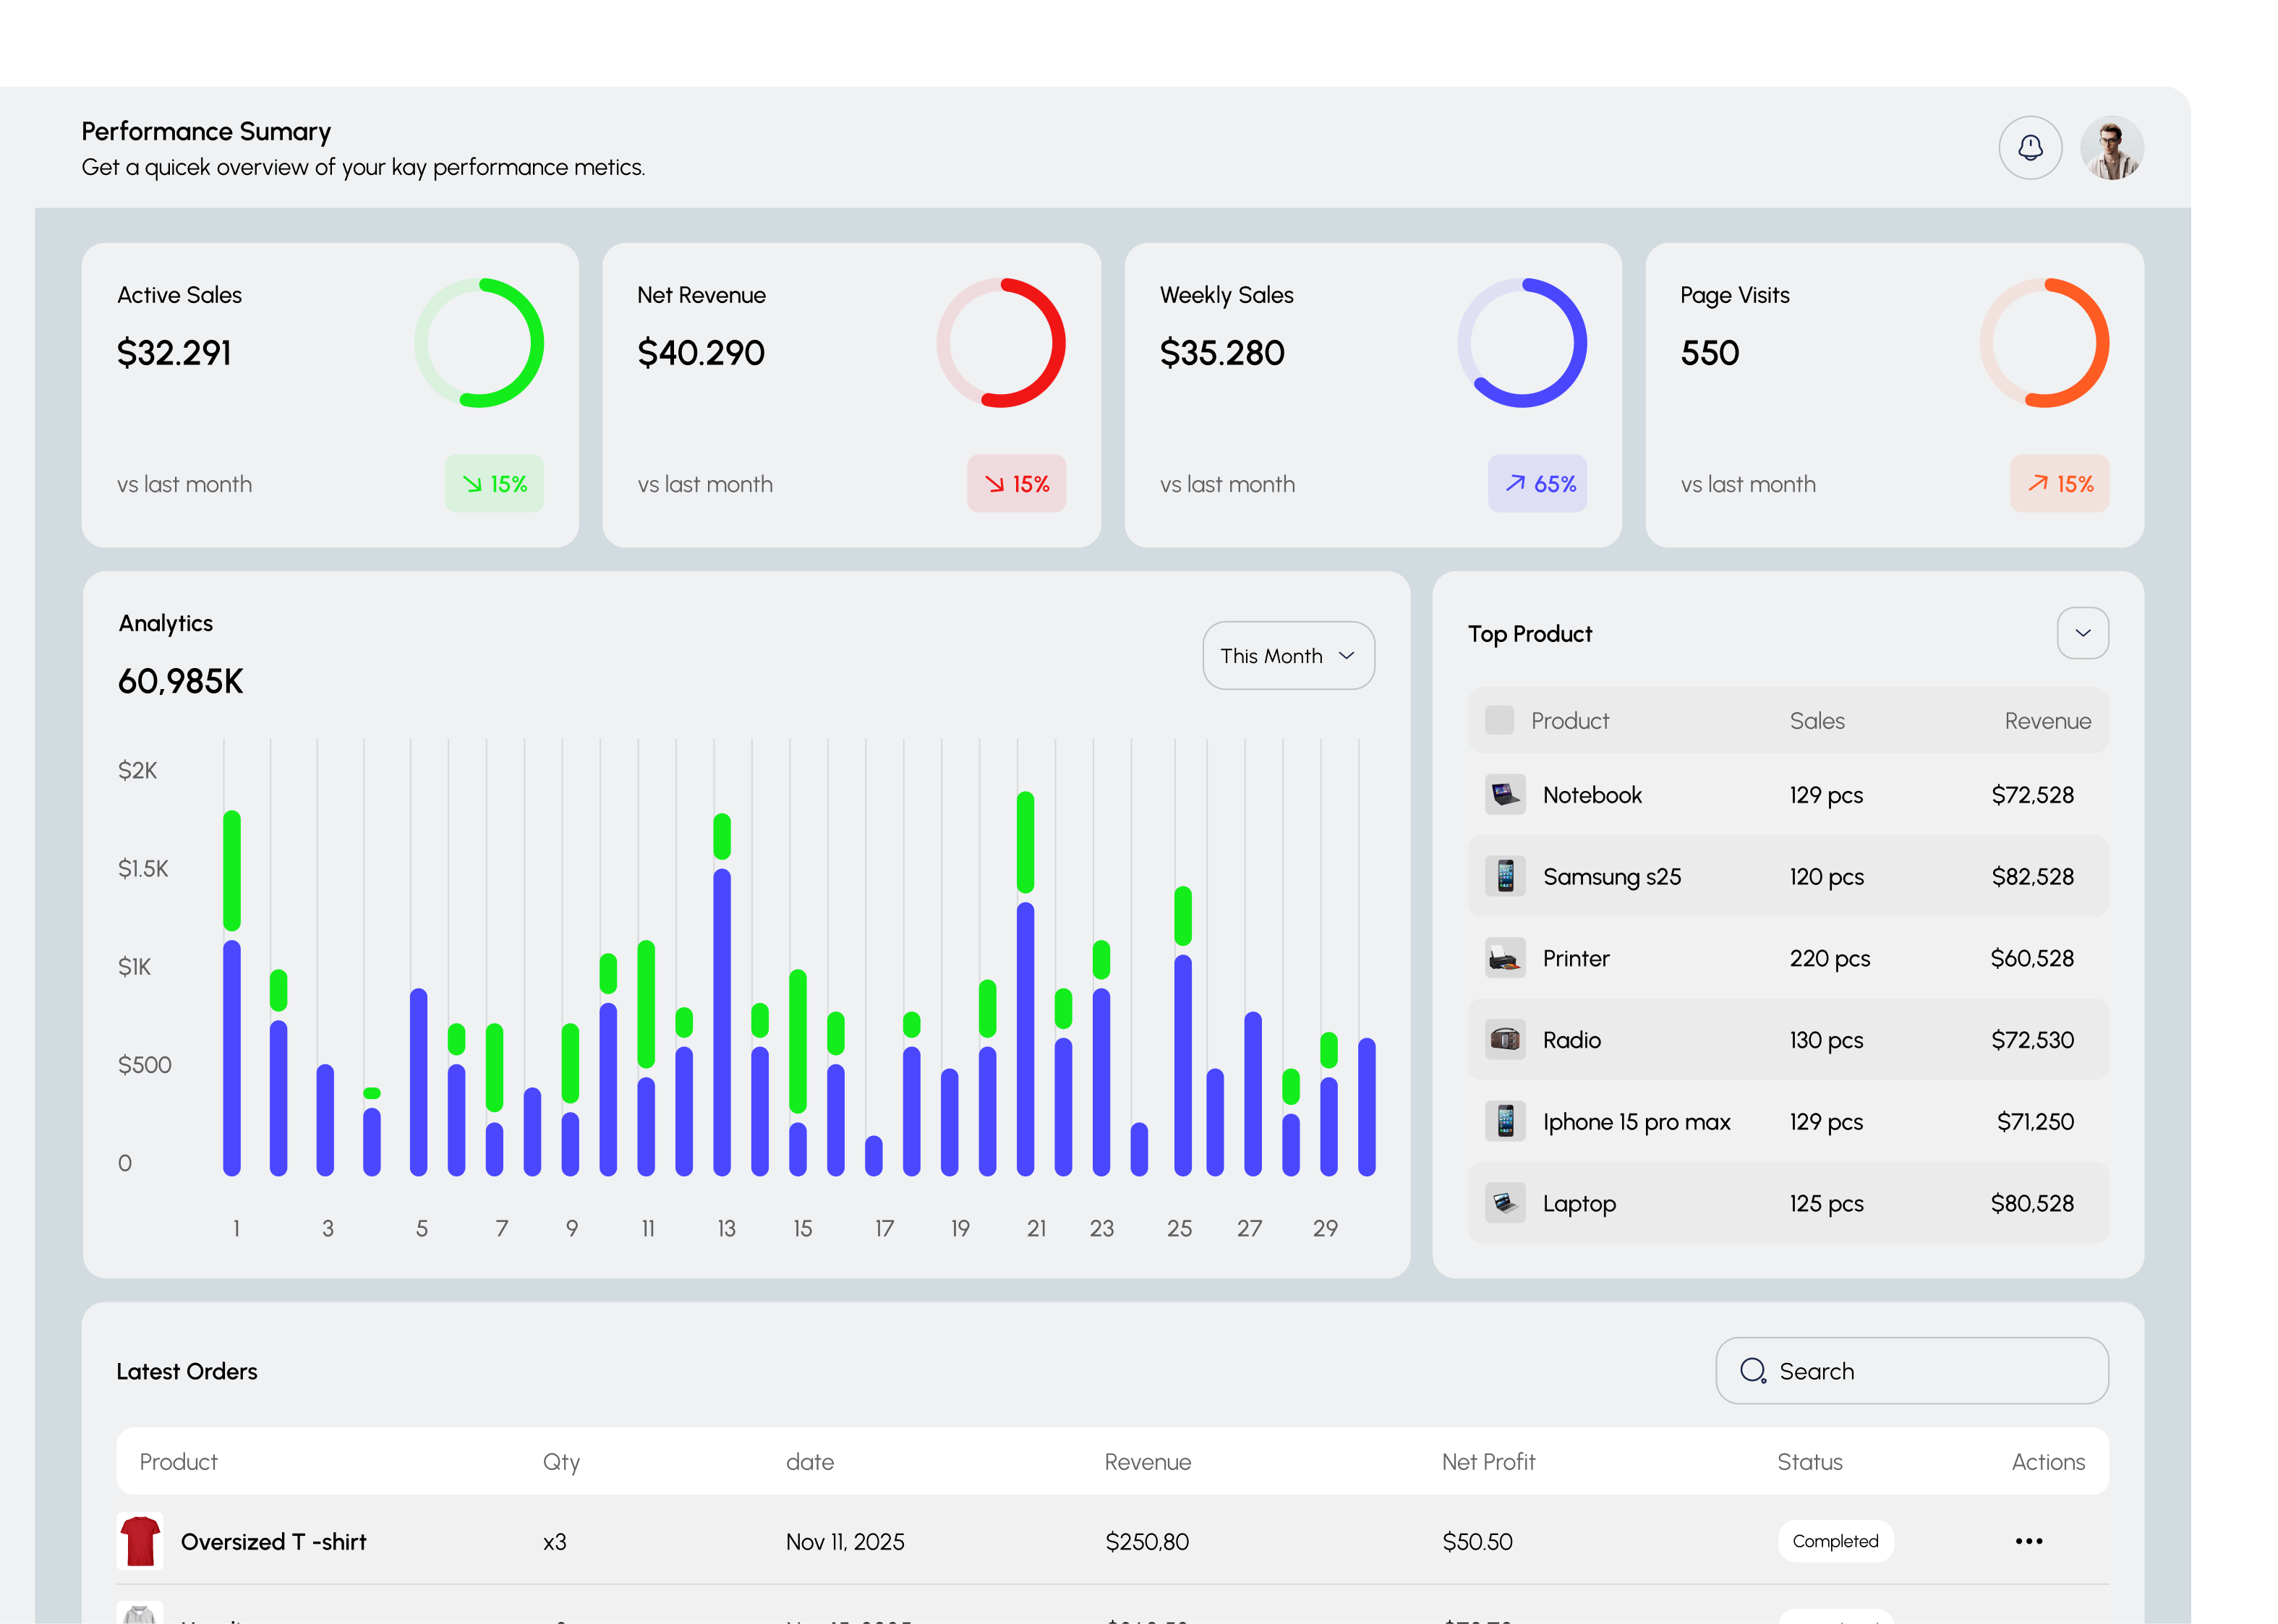Screen dimensions: 2278x1624
Task: Click the Net Profit column header
Action: (1488, 1462)
